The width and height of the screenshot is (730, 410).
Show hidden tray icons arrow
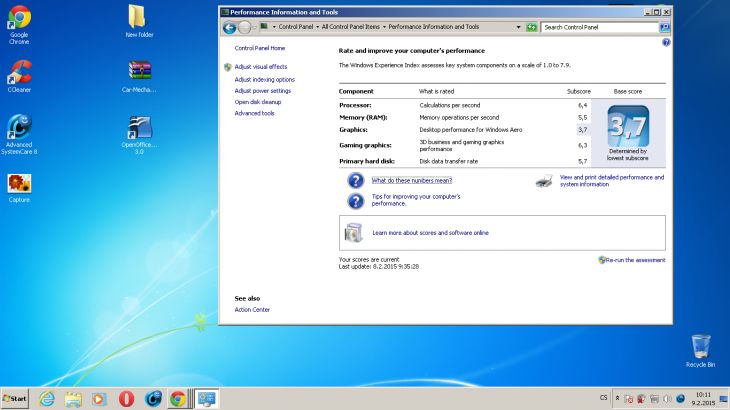[617, 398]
